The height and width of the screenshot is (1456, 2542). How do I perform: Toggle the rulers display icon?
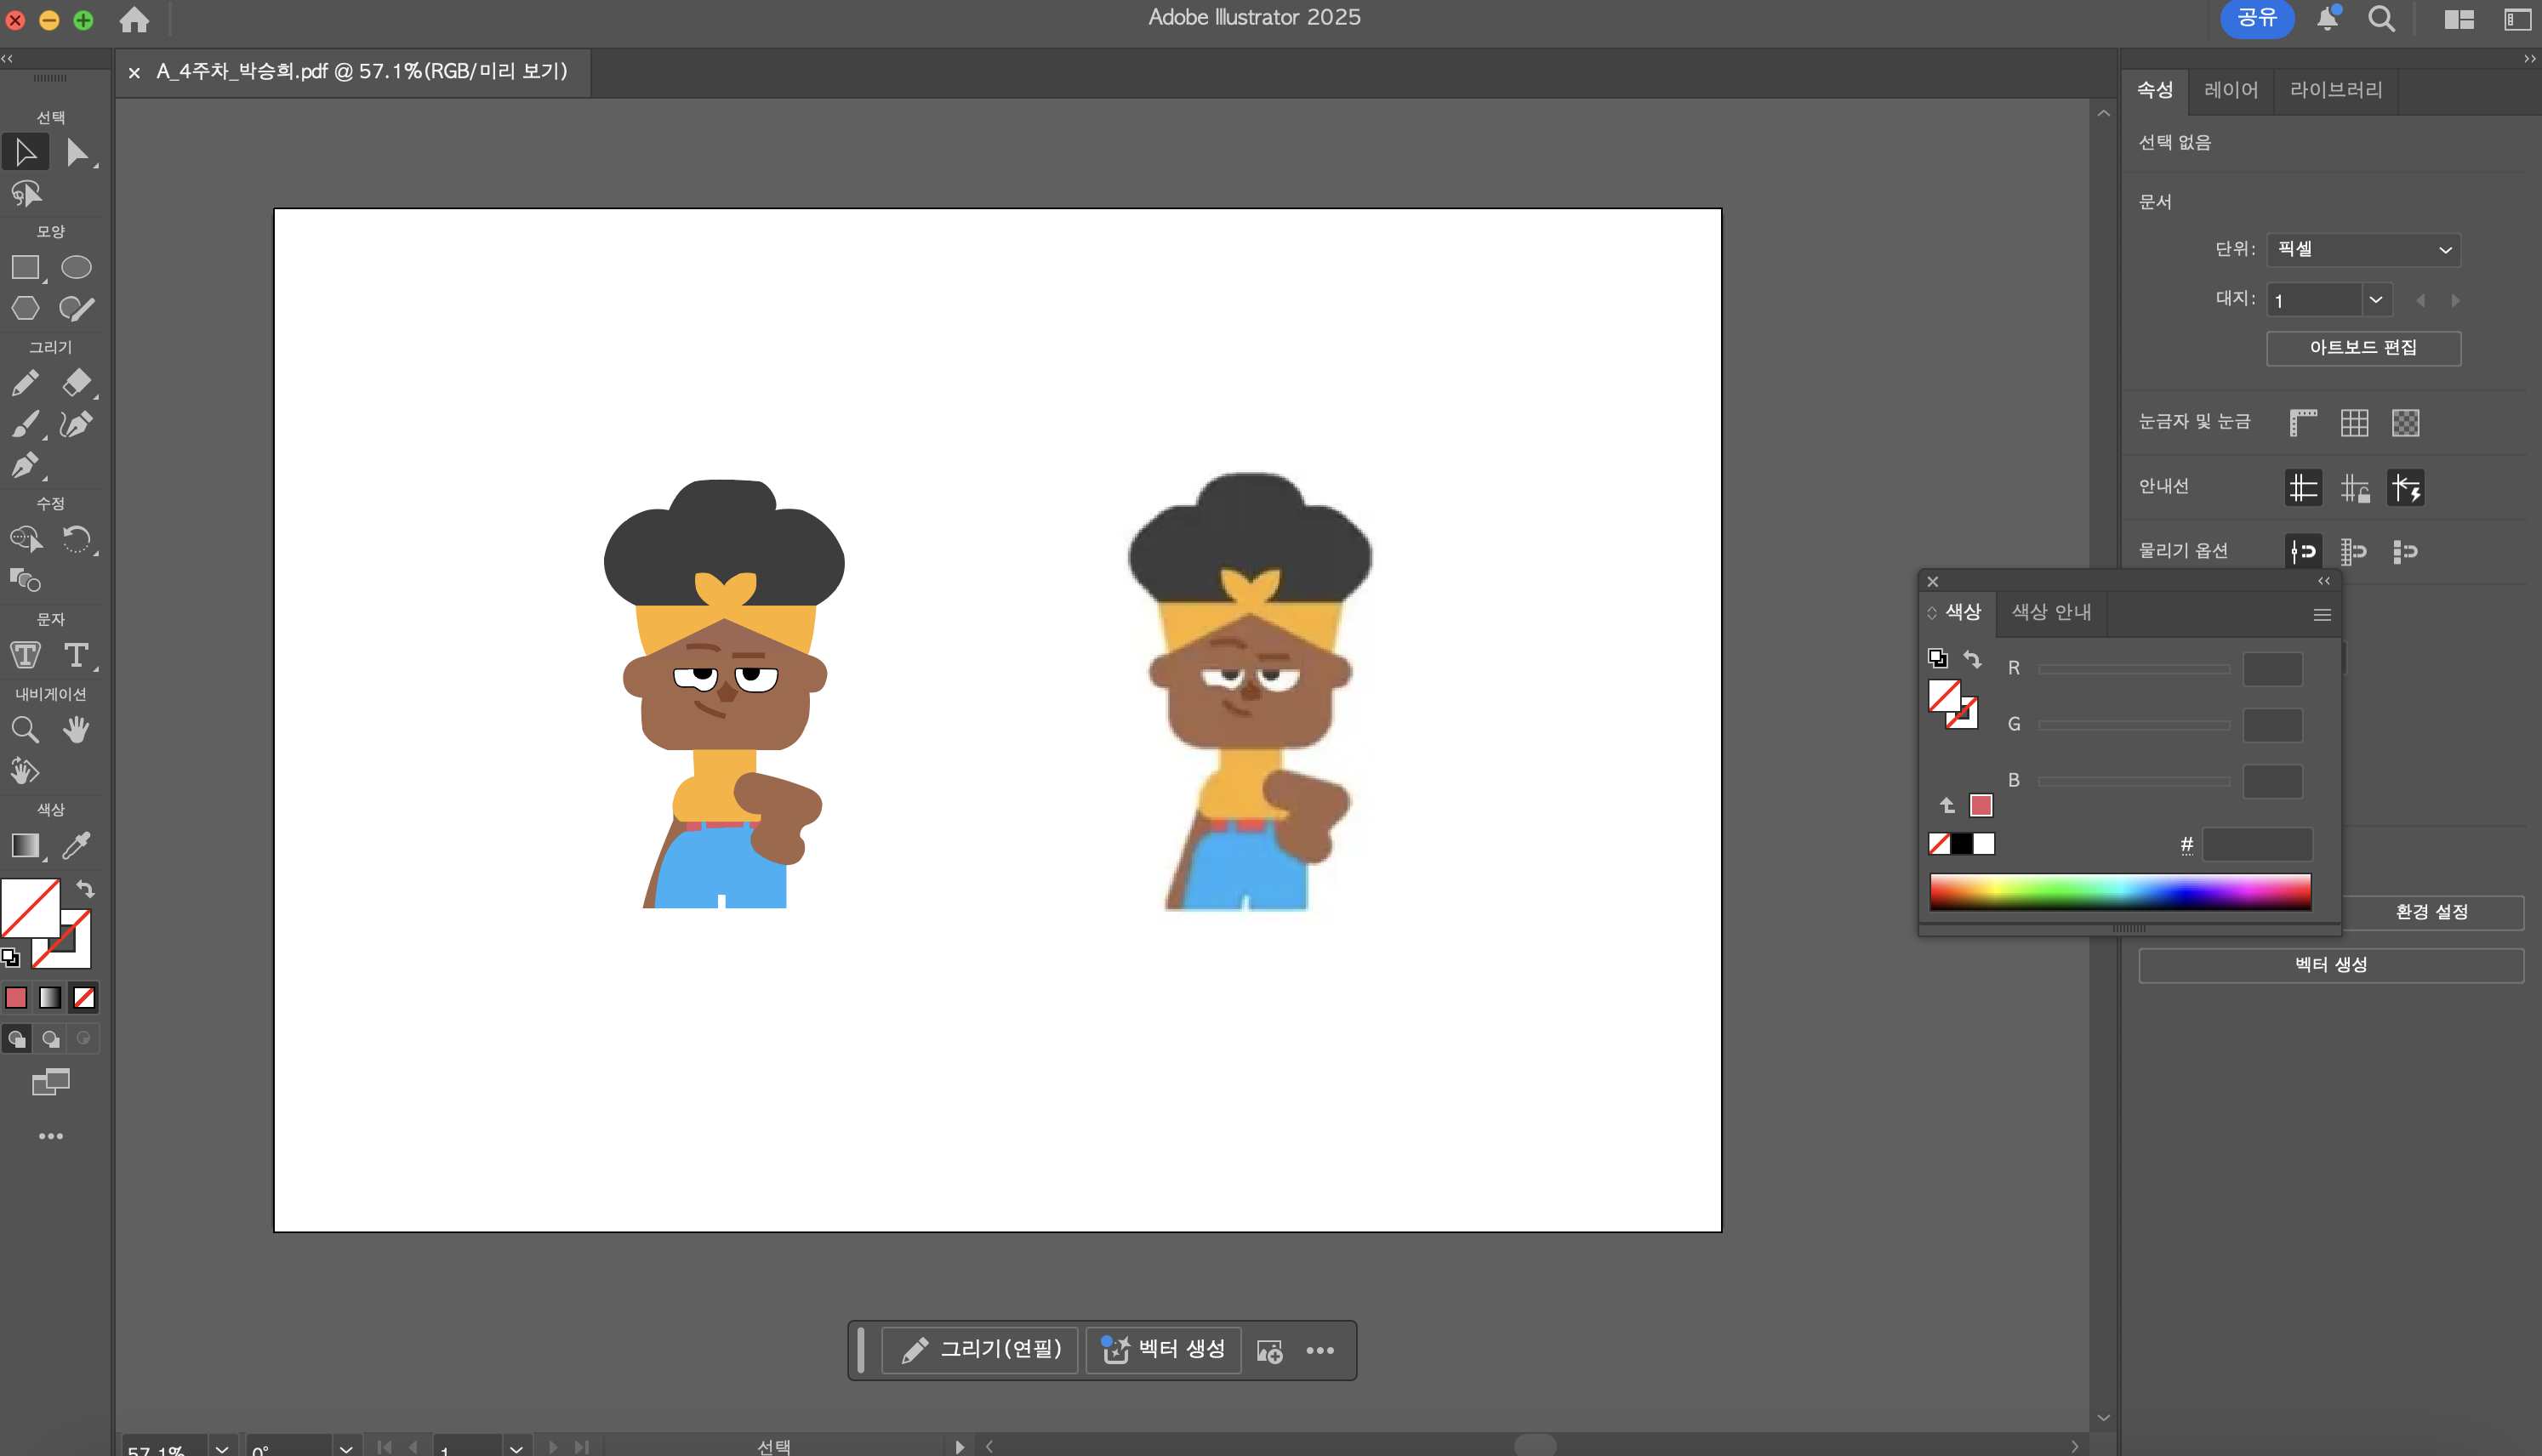point(2303,423)
